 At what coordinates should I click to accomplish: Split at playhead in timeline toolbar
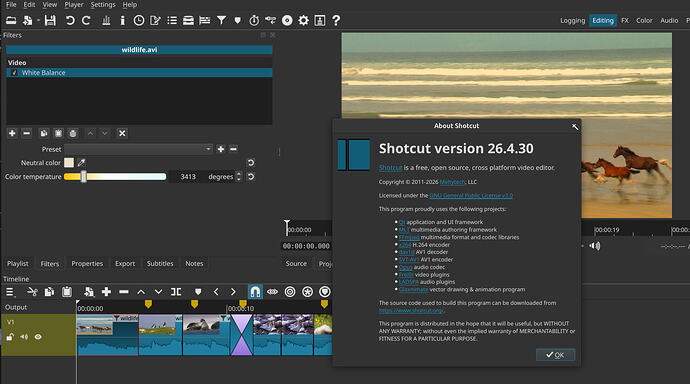pyautogui.click(x=176, y=292)
